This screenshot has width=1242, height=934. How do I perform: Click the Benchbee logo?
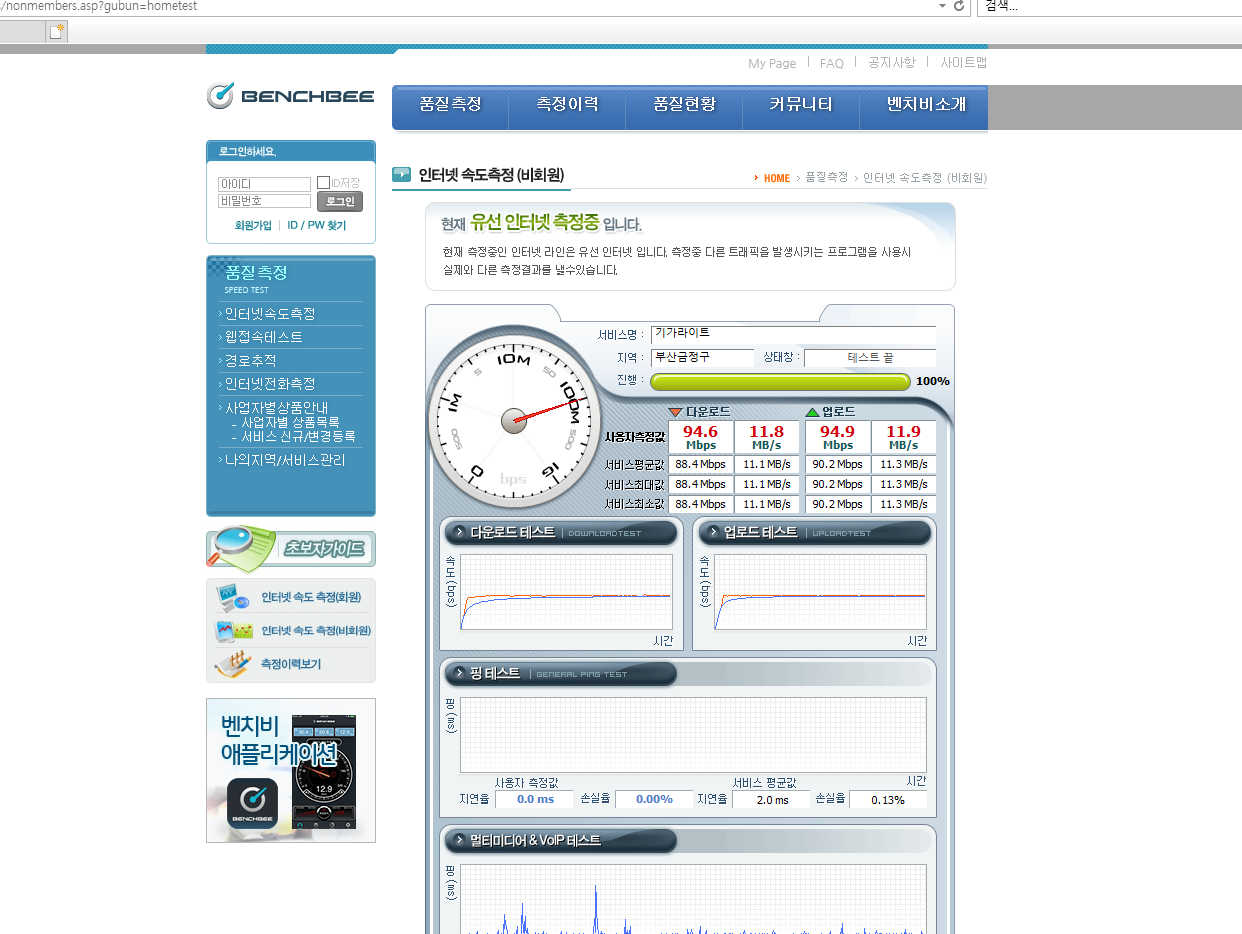click(290, 96)
